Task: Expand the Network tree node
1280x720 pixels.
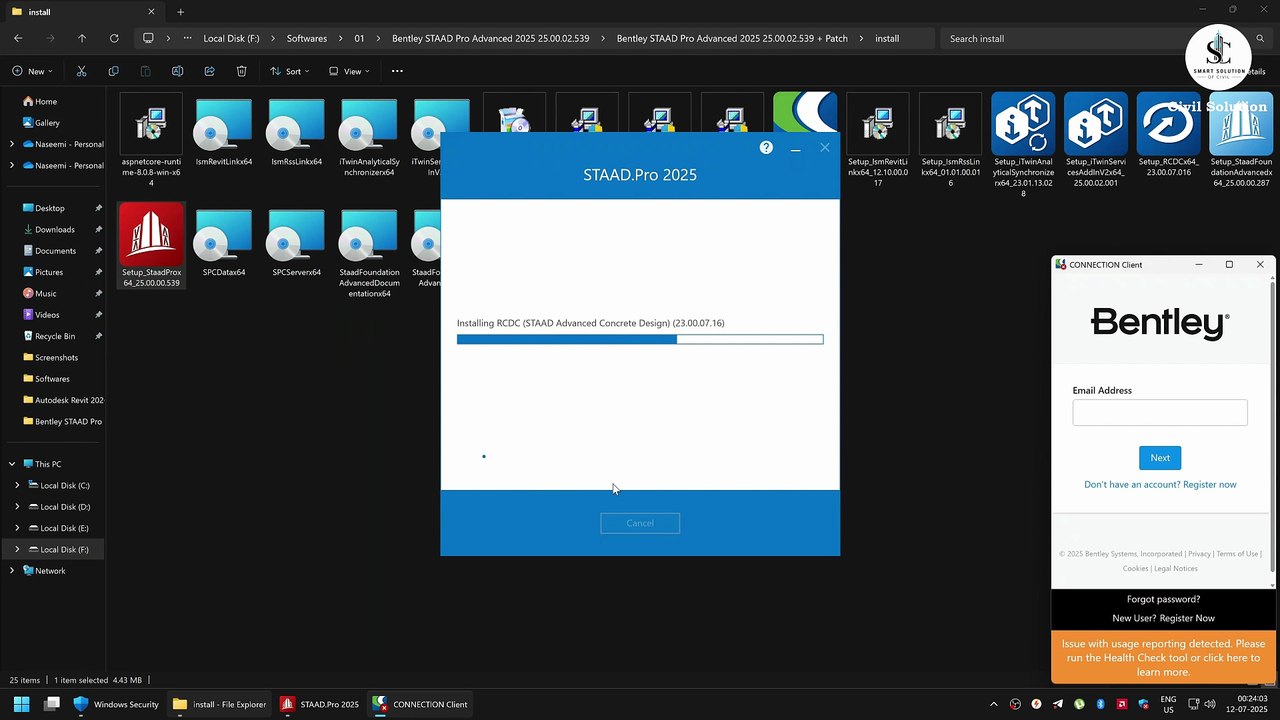Action: point(12,570)
